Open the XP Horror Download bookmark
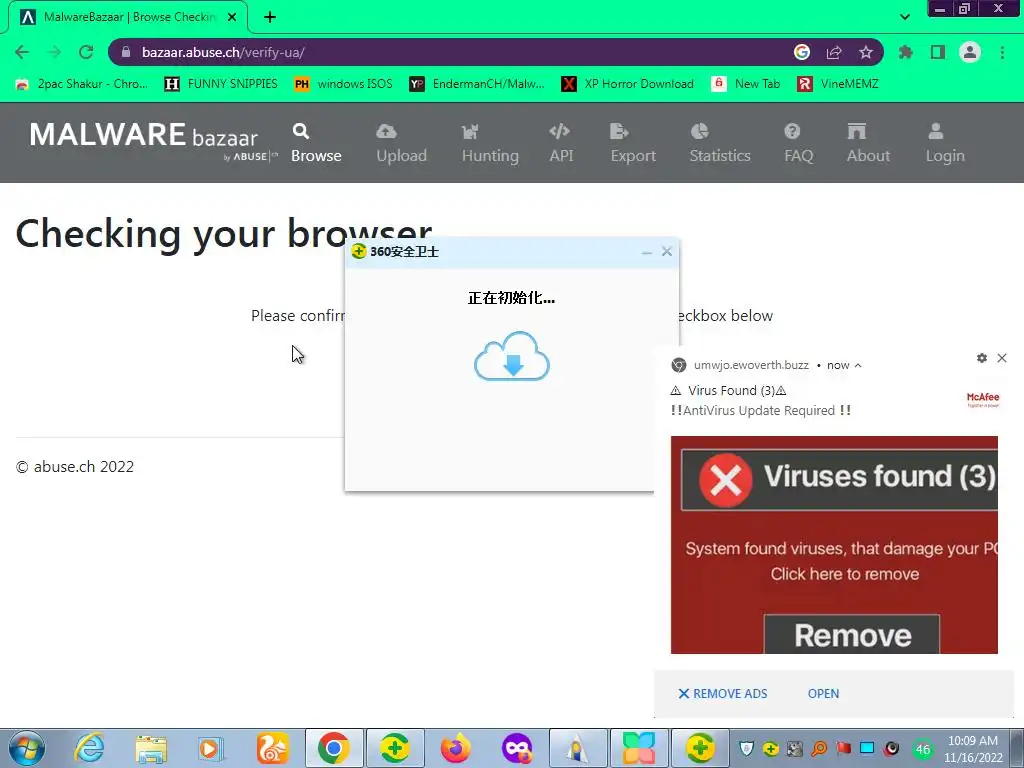 point(628,84)
